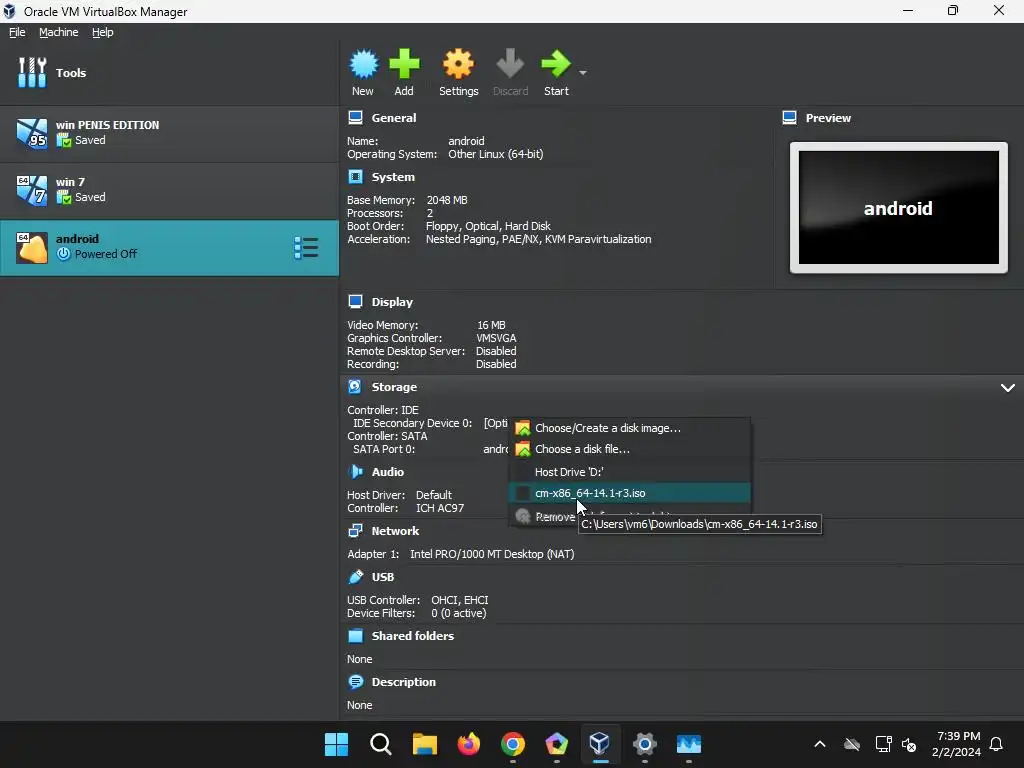Click Intel PRO/1000 MT Desktop (NAT) adapter text
This screenshot has height=768, width=1024.
tap(492, 554)
